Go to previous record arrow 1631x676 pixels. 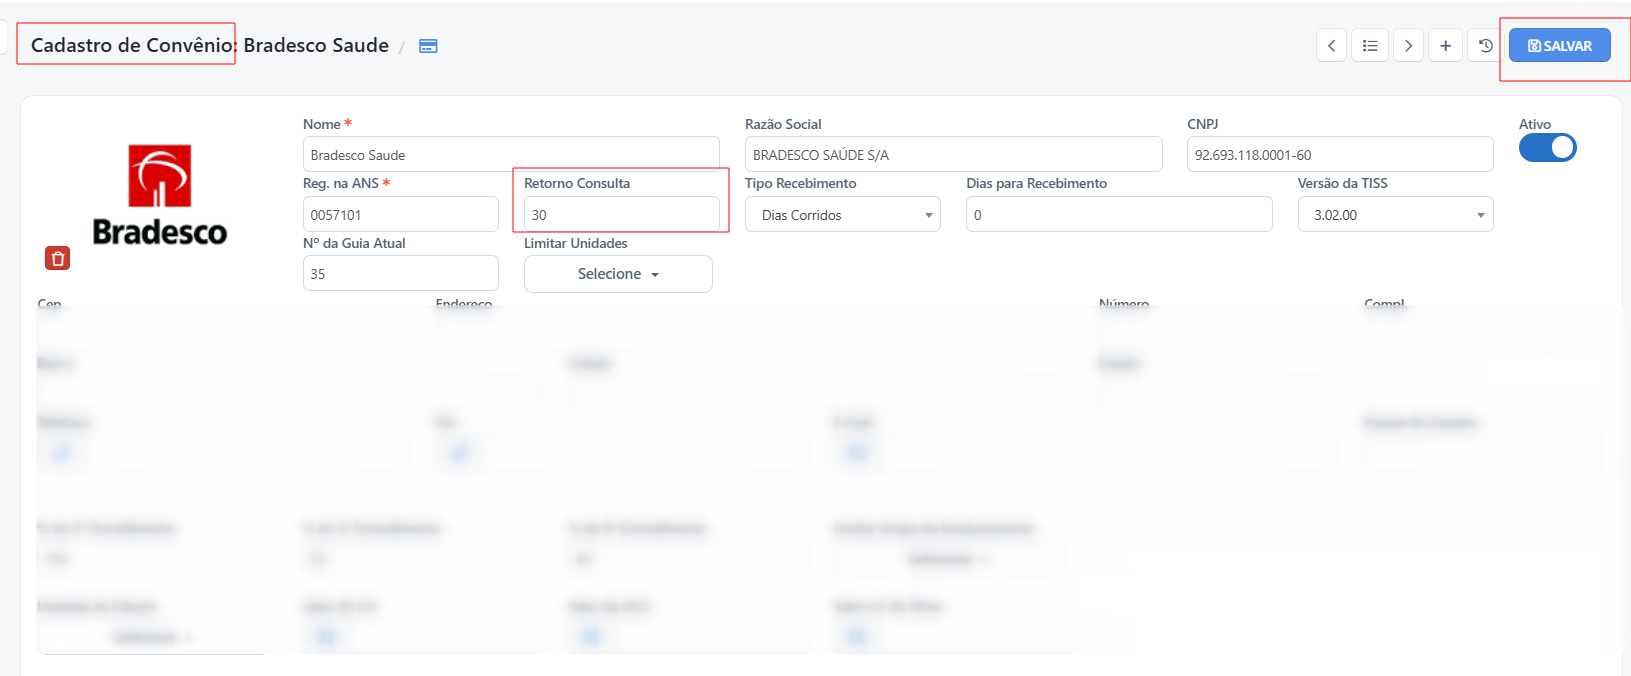point(1331,46)
